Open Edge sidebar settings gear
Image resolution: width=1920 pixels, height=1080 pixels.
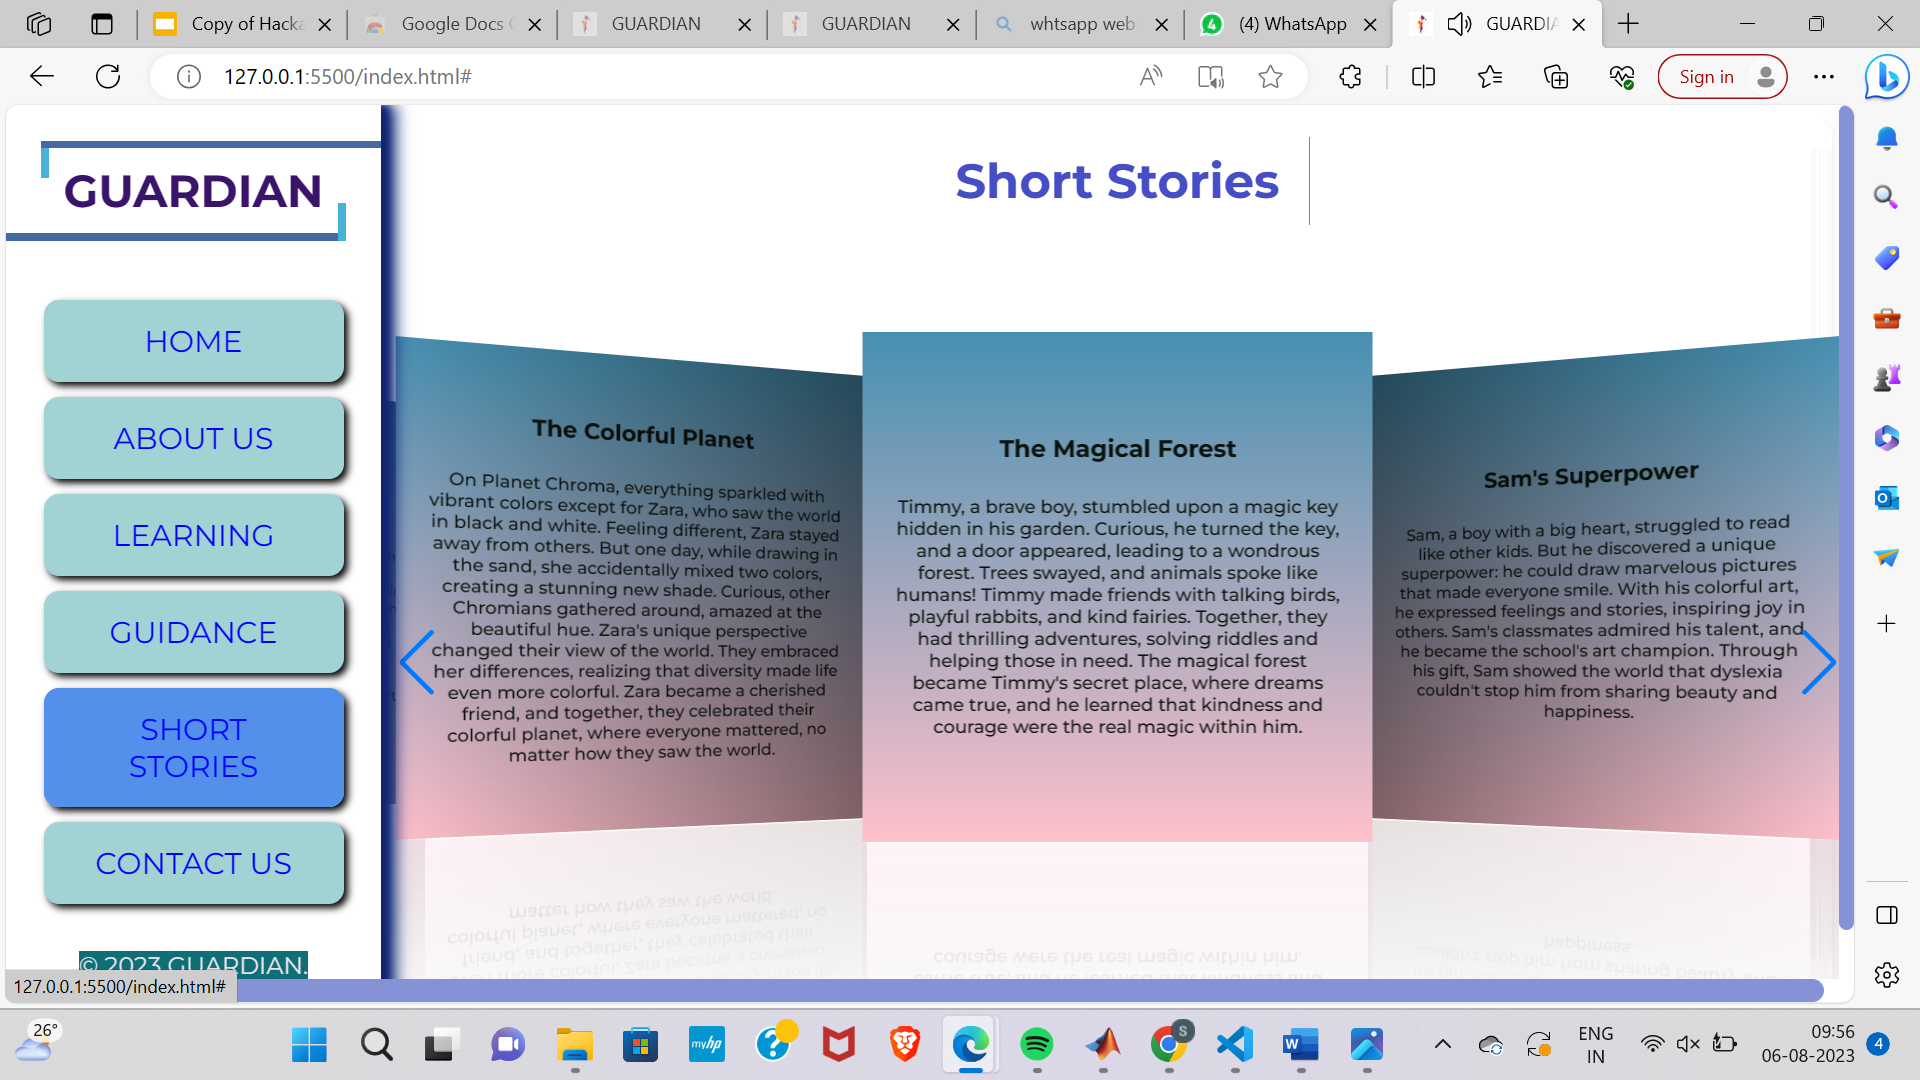point(1886,974)
